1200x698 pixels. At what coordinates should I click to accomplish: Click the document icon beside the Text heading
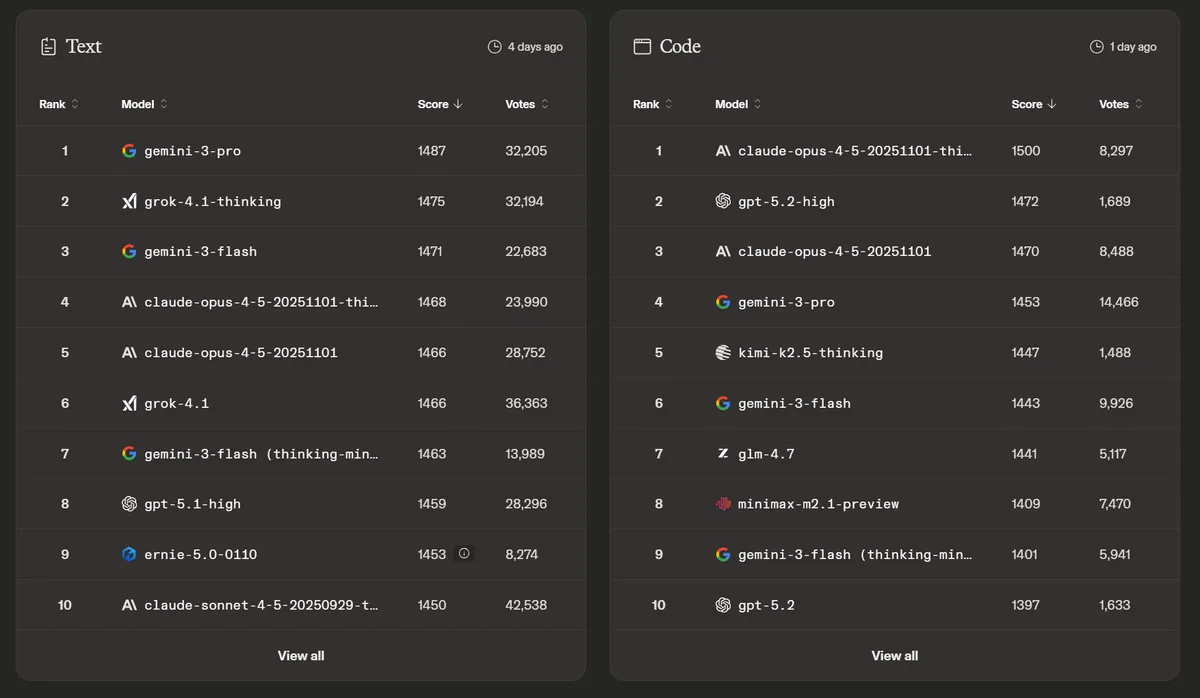click(47, 46)
